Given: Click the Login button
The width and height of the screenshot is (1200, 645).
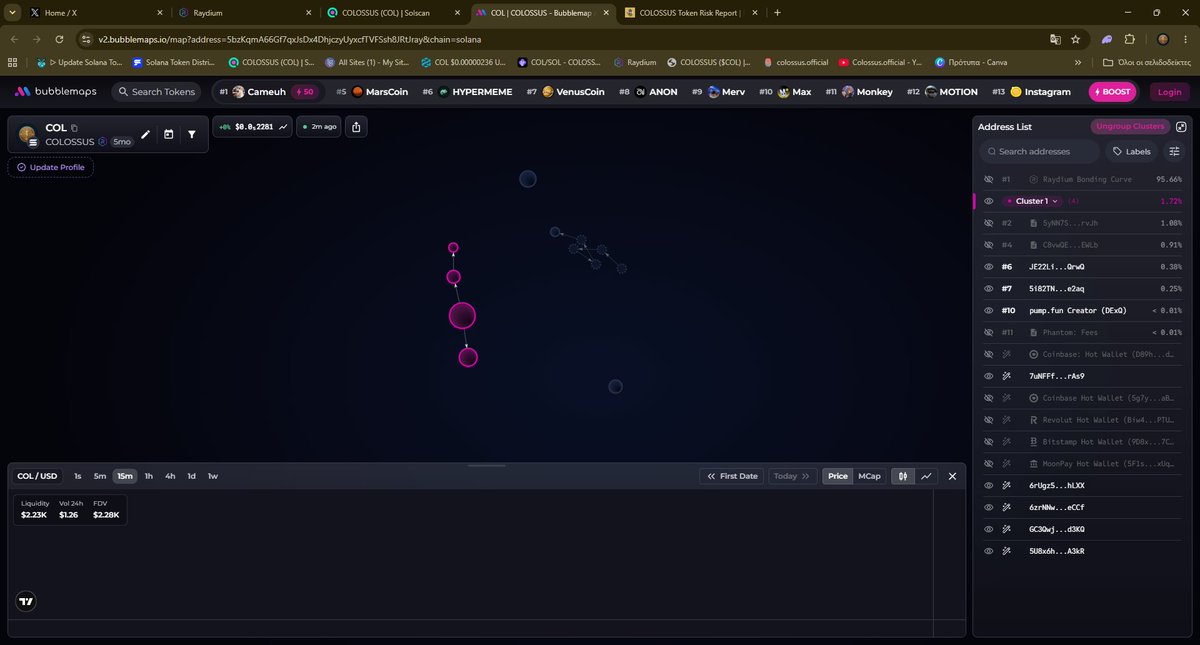Looking at the screenshot, I should pyautogui.click(x=1168, y=92).
